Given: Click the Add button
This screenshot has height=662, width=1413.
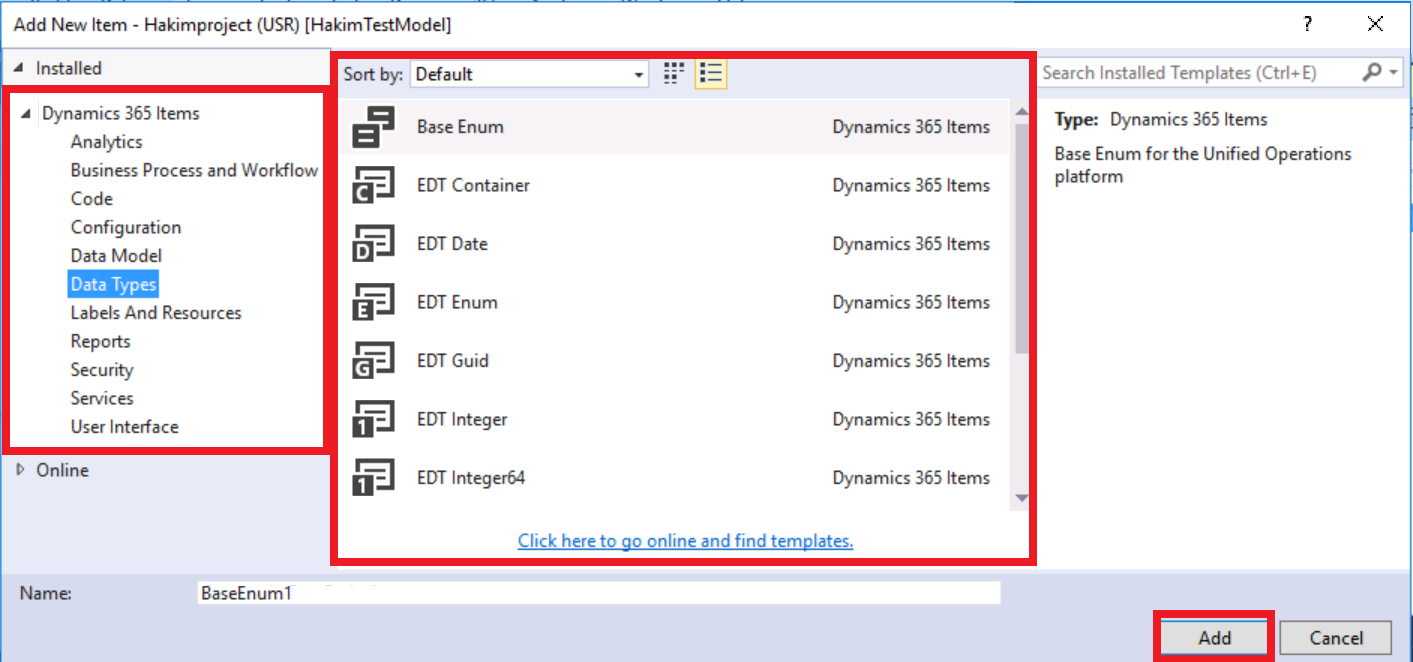Looking at the screenshot, I should tap(1215, 638).
